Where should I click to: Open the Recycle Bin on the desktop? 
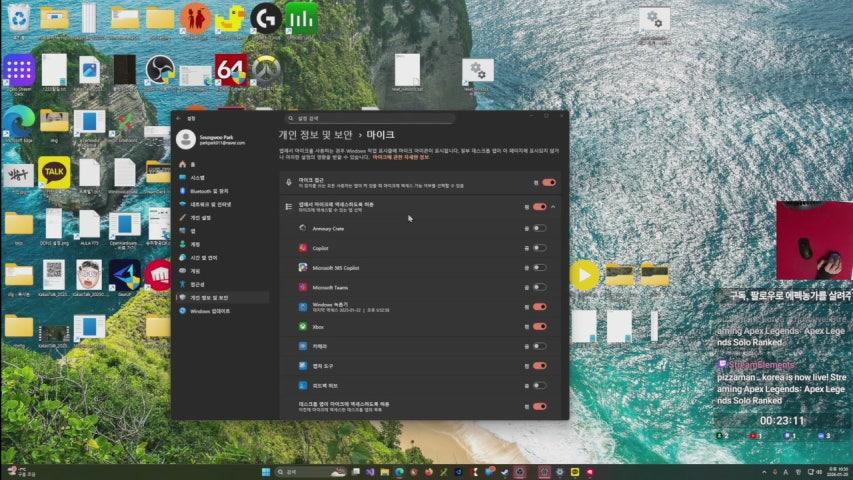click(19, 19)
